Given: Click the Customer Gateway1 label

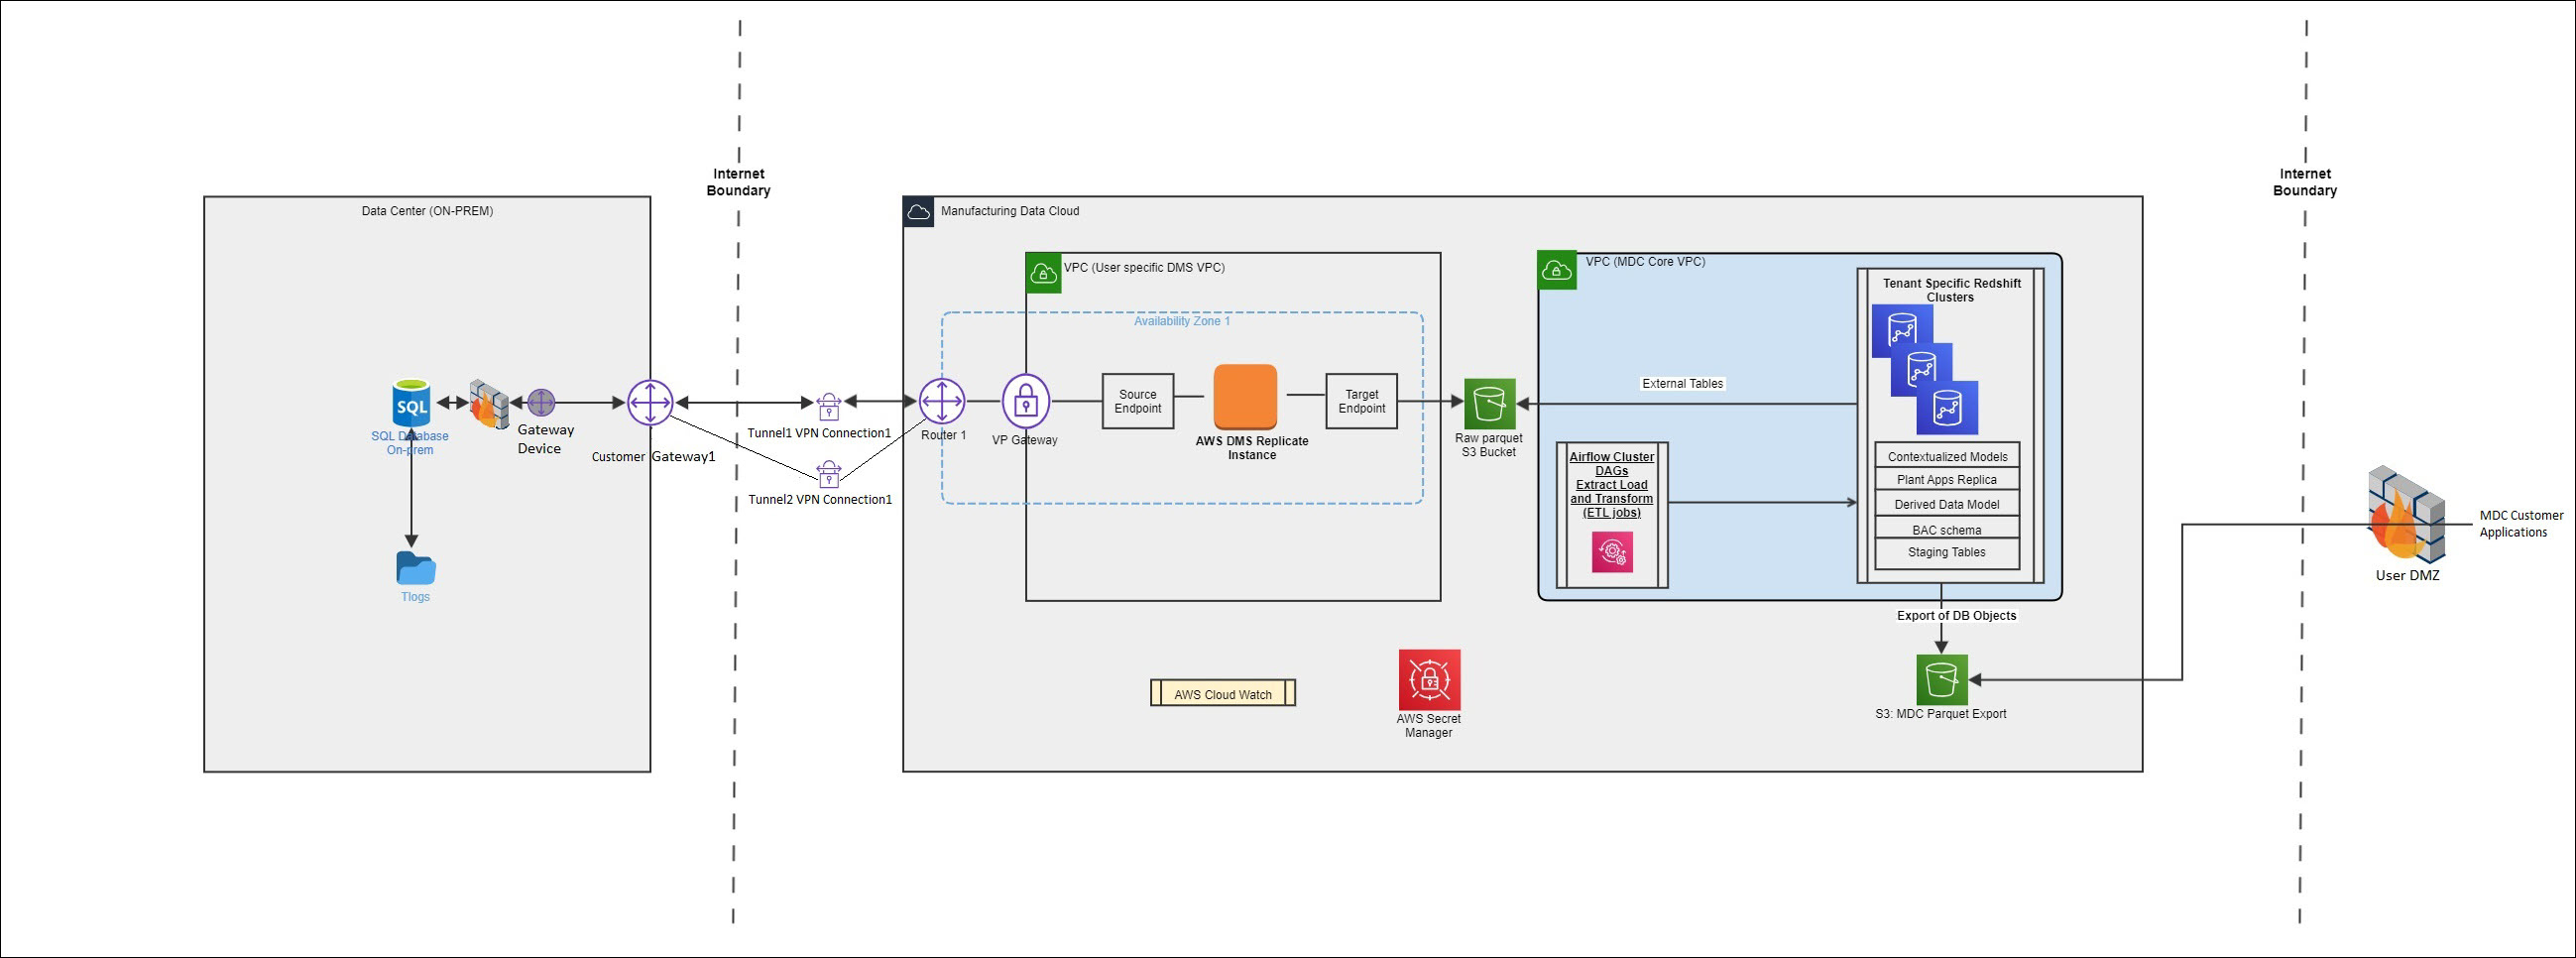Looking at the screenshot, I should (x=654, y=457).
